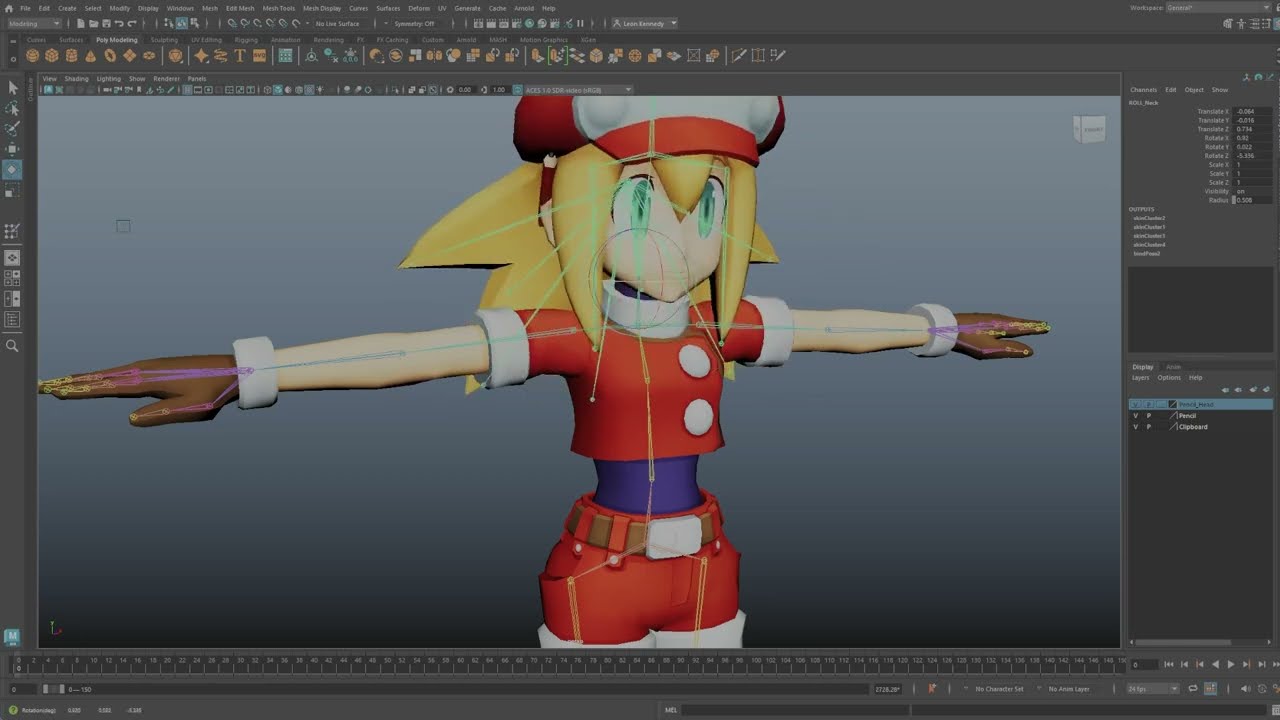
Task: Toggle V visibility for Clipboard layer
Action: [x=1135, y=427]
